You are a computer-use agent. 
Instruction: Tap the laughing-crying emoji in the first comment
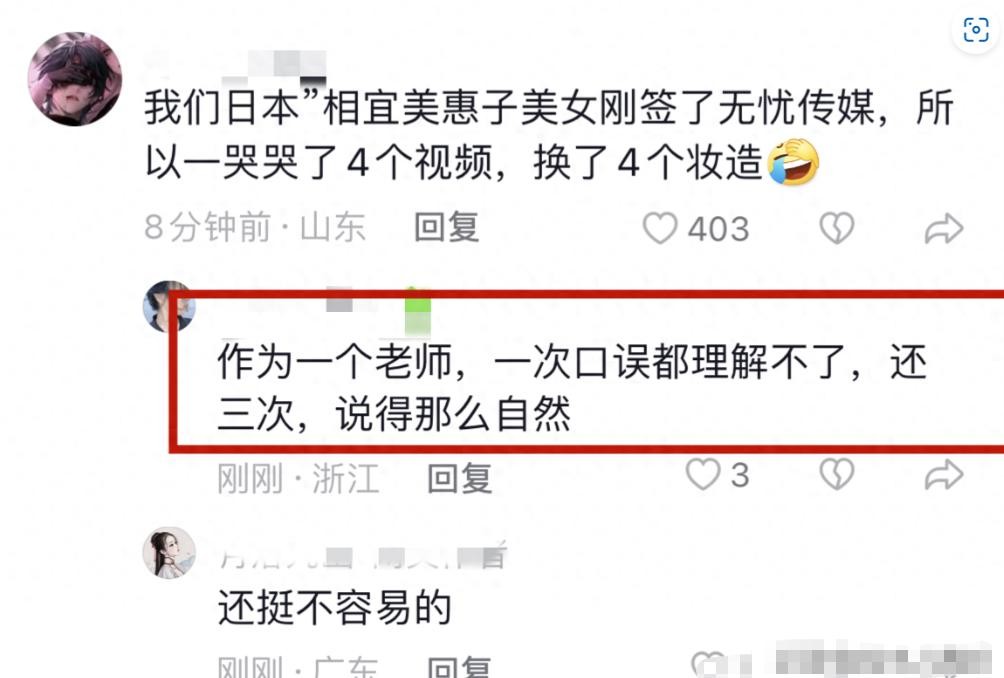point(793,163)
